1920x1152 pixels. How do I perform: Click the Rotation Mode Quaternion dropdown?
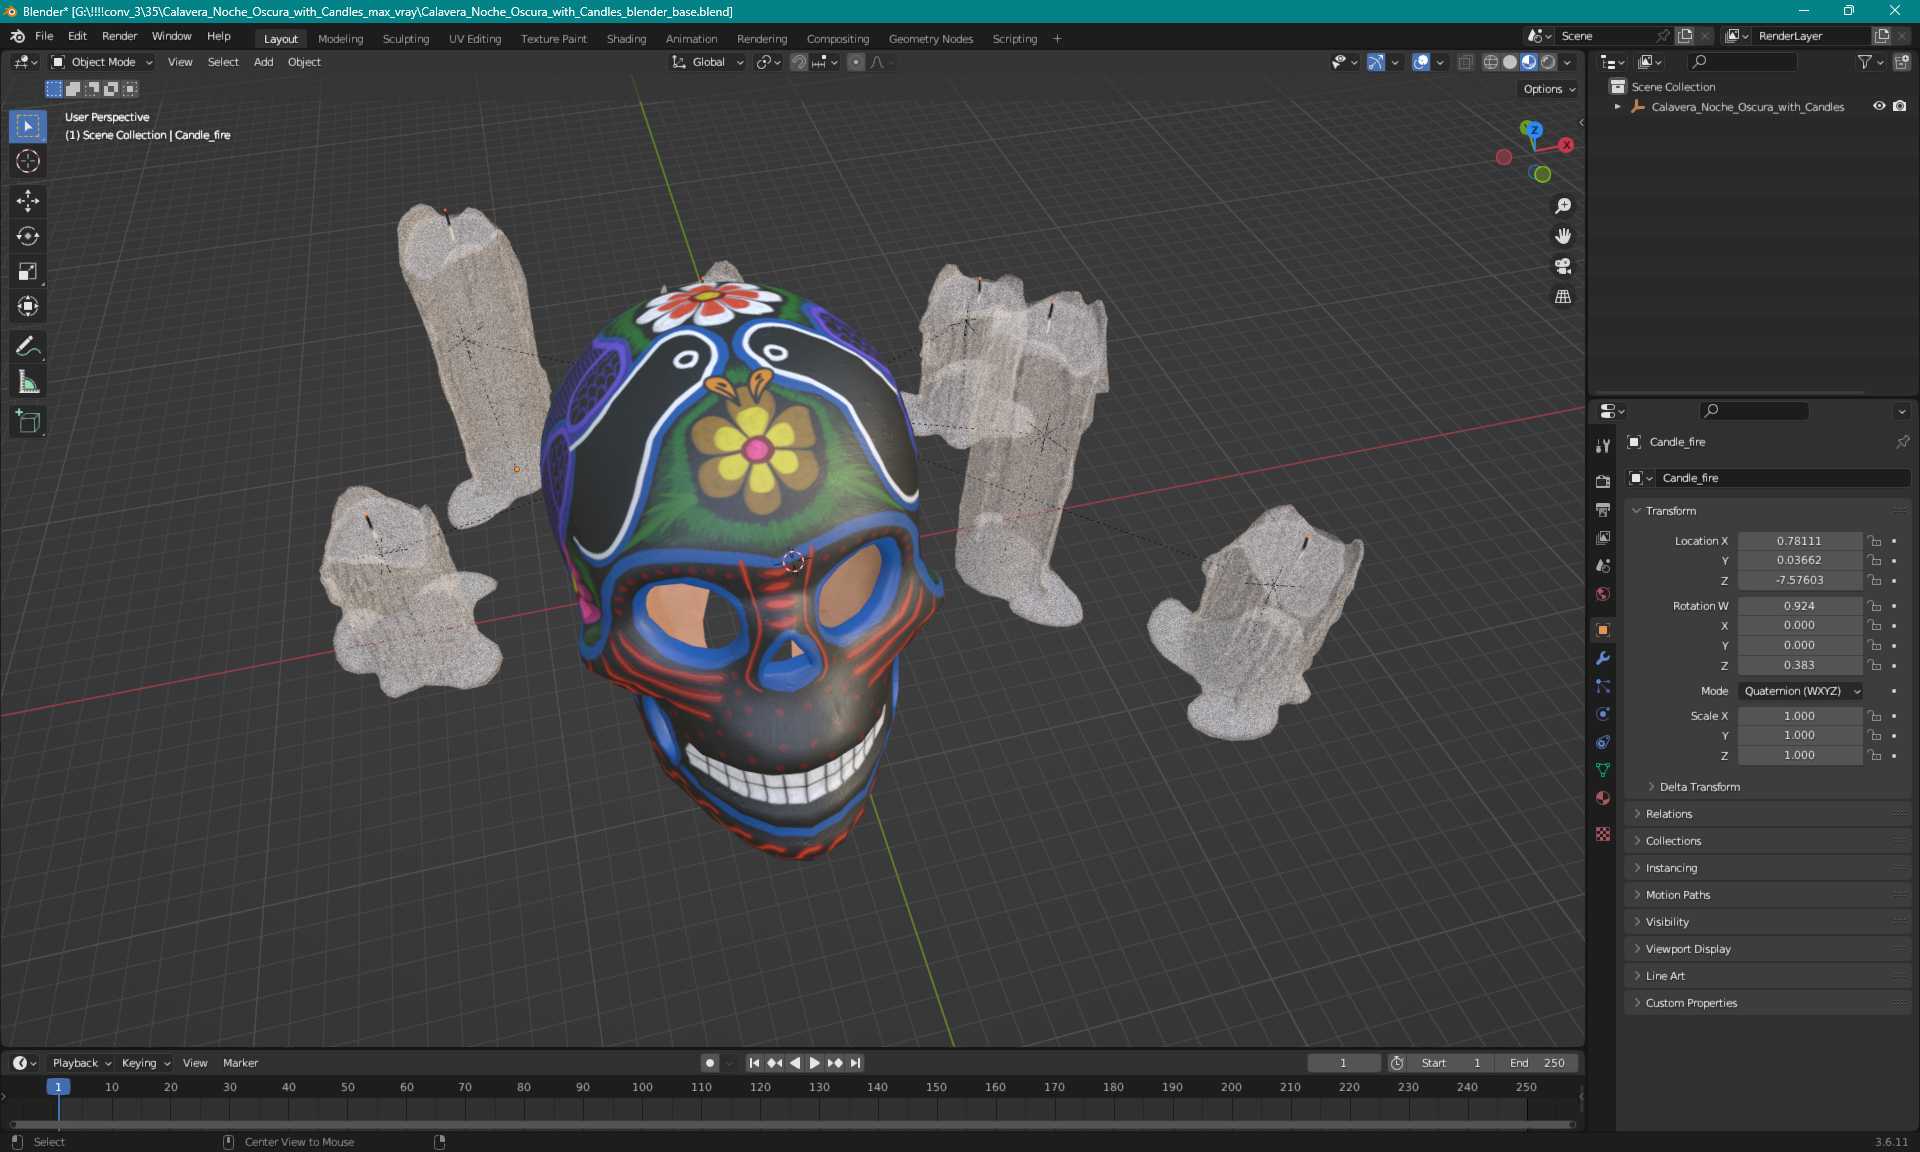1797,690
